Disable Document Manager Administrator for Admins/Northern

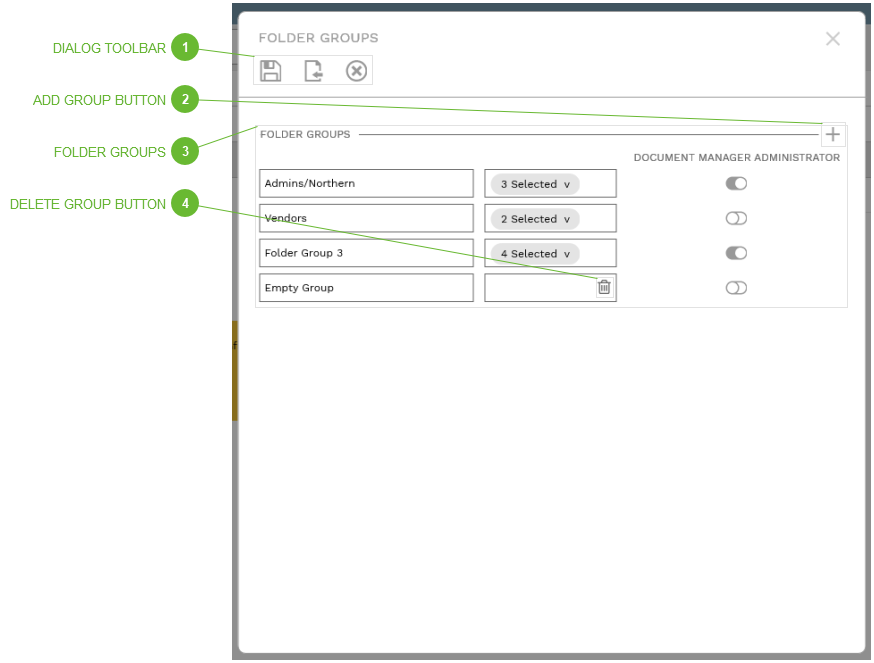pyautogui.click(x=736, y=183)
